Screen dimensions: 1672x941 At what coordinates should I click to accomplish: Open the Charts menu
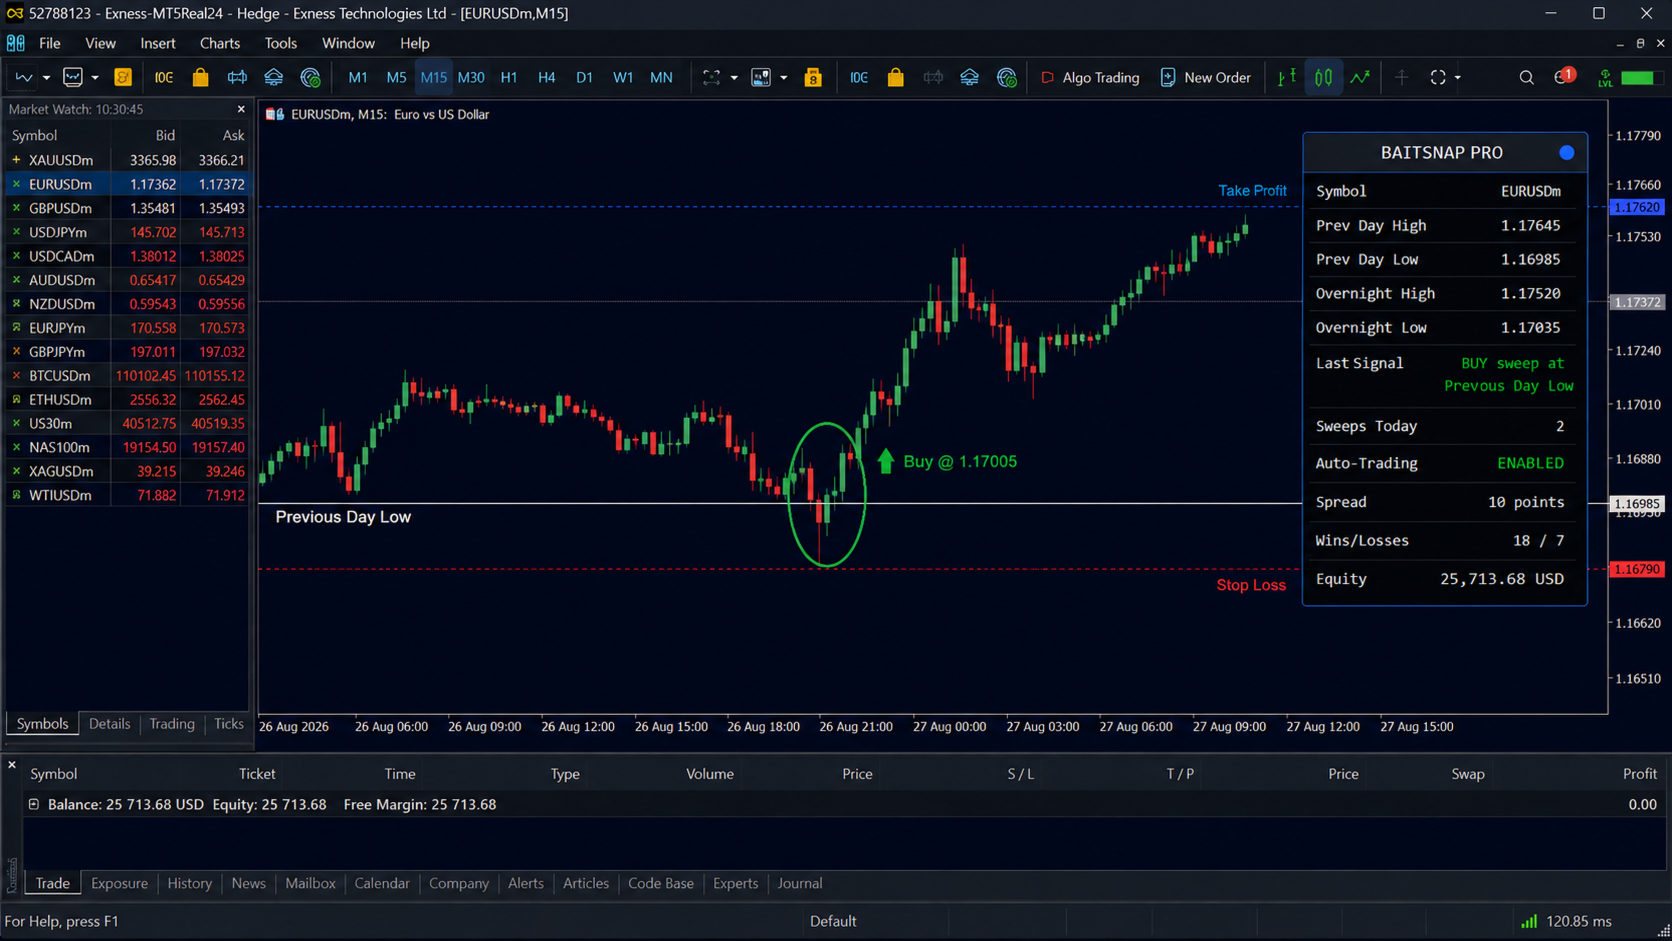click(x=219, y=43)
